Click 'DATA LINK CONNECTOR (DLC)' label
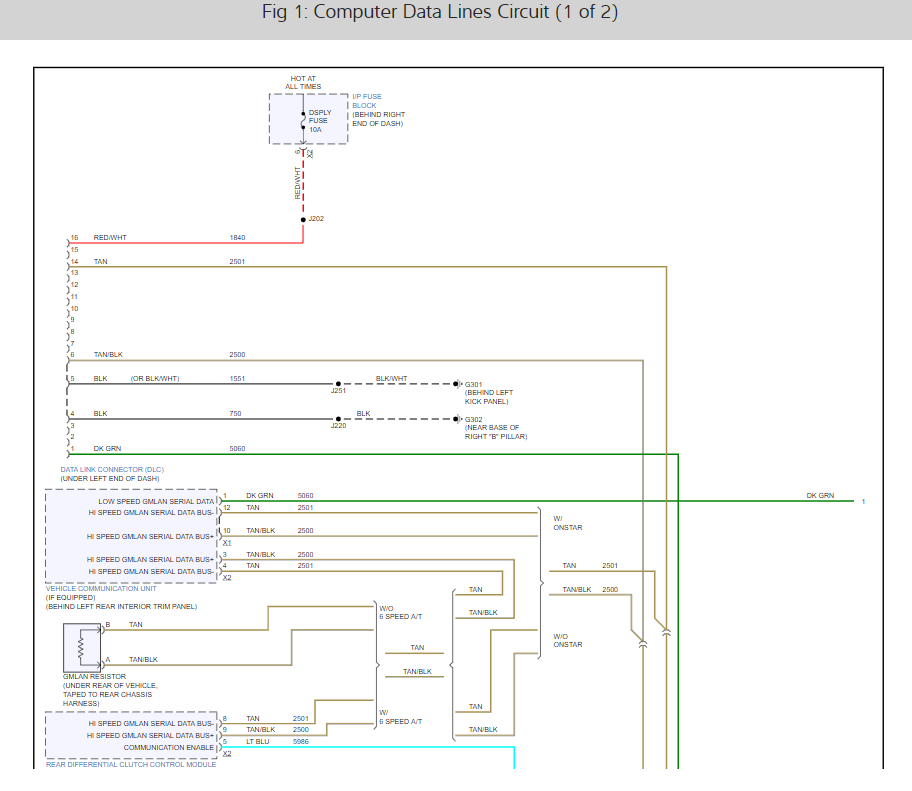This screenshot has height=791, width=912. [x=112, y=469]
